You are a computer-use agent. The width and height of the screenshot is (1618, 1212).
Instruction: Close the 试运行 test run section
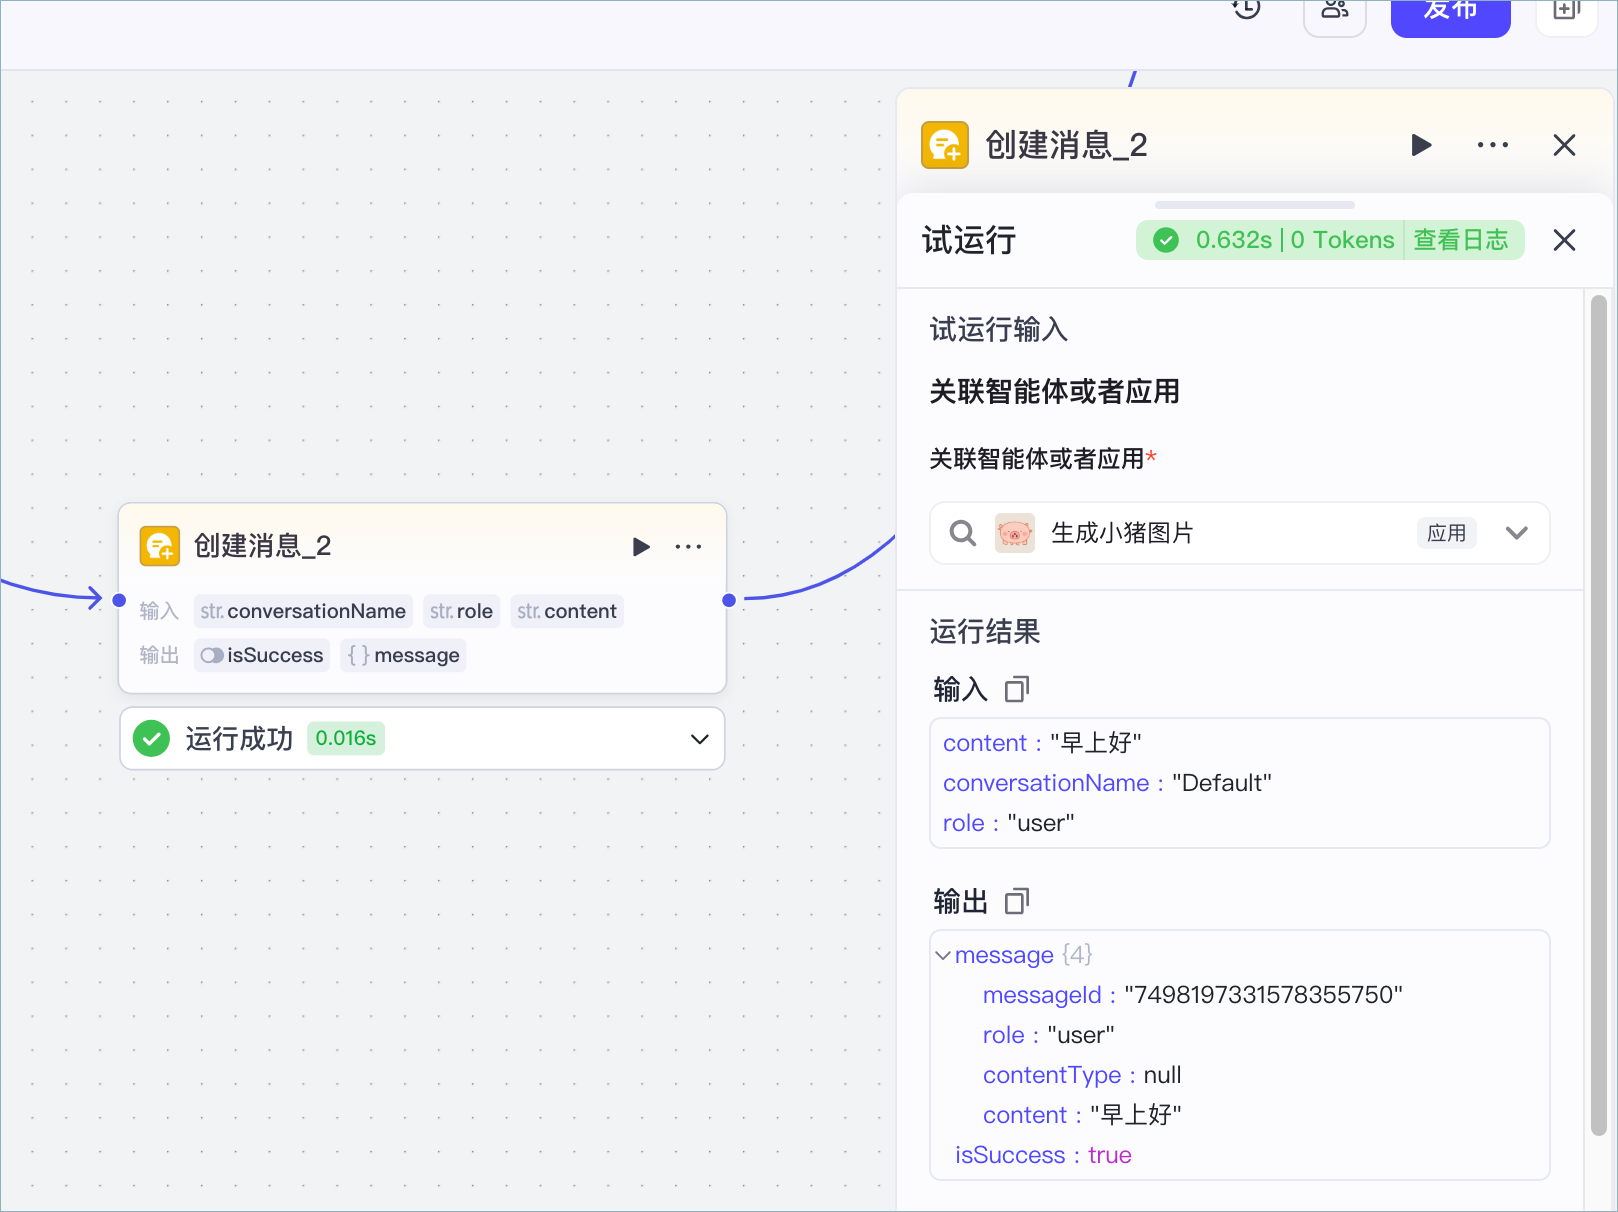(1564, 240)
